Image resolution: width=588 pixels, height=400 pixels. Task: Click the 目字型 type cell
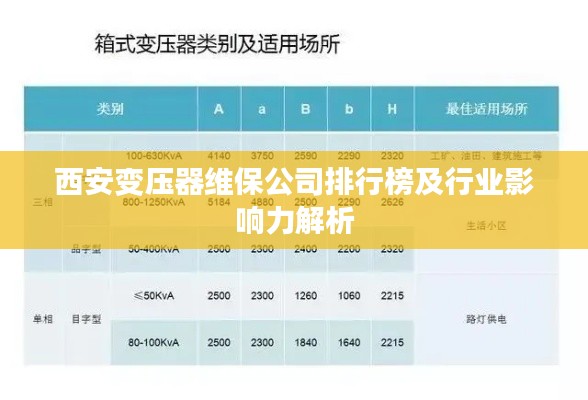tap(86, 319)
